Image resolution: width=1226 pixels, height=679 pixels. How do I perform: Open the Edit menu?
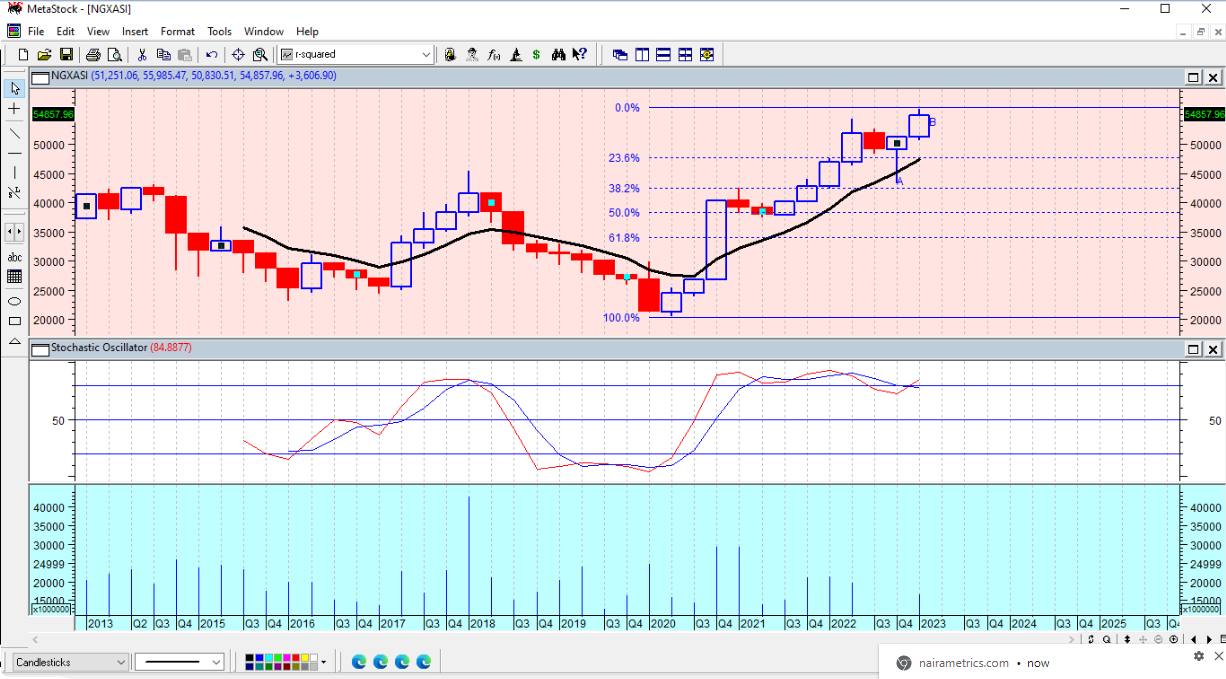click(65, 31)
